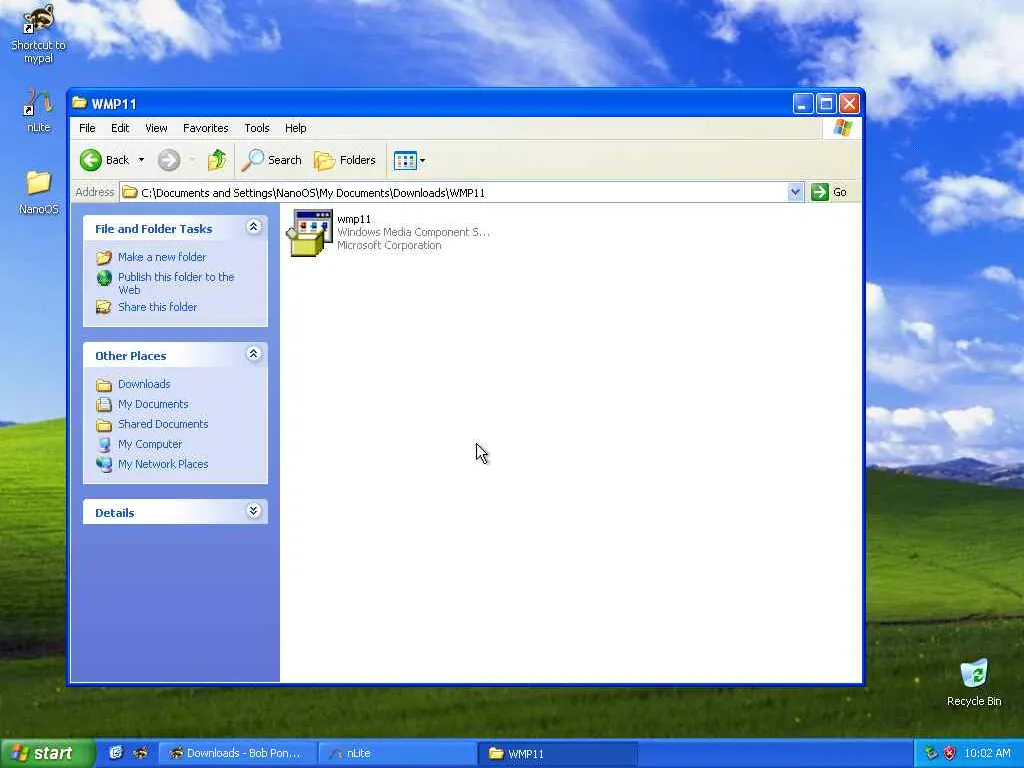Image resolution: width=1024 pixels, height=768 pixels.
Task: Click the 10:02 AM system clock
Action: click(x=987, y=753)
